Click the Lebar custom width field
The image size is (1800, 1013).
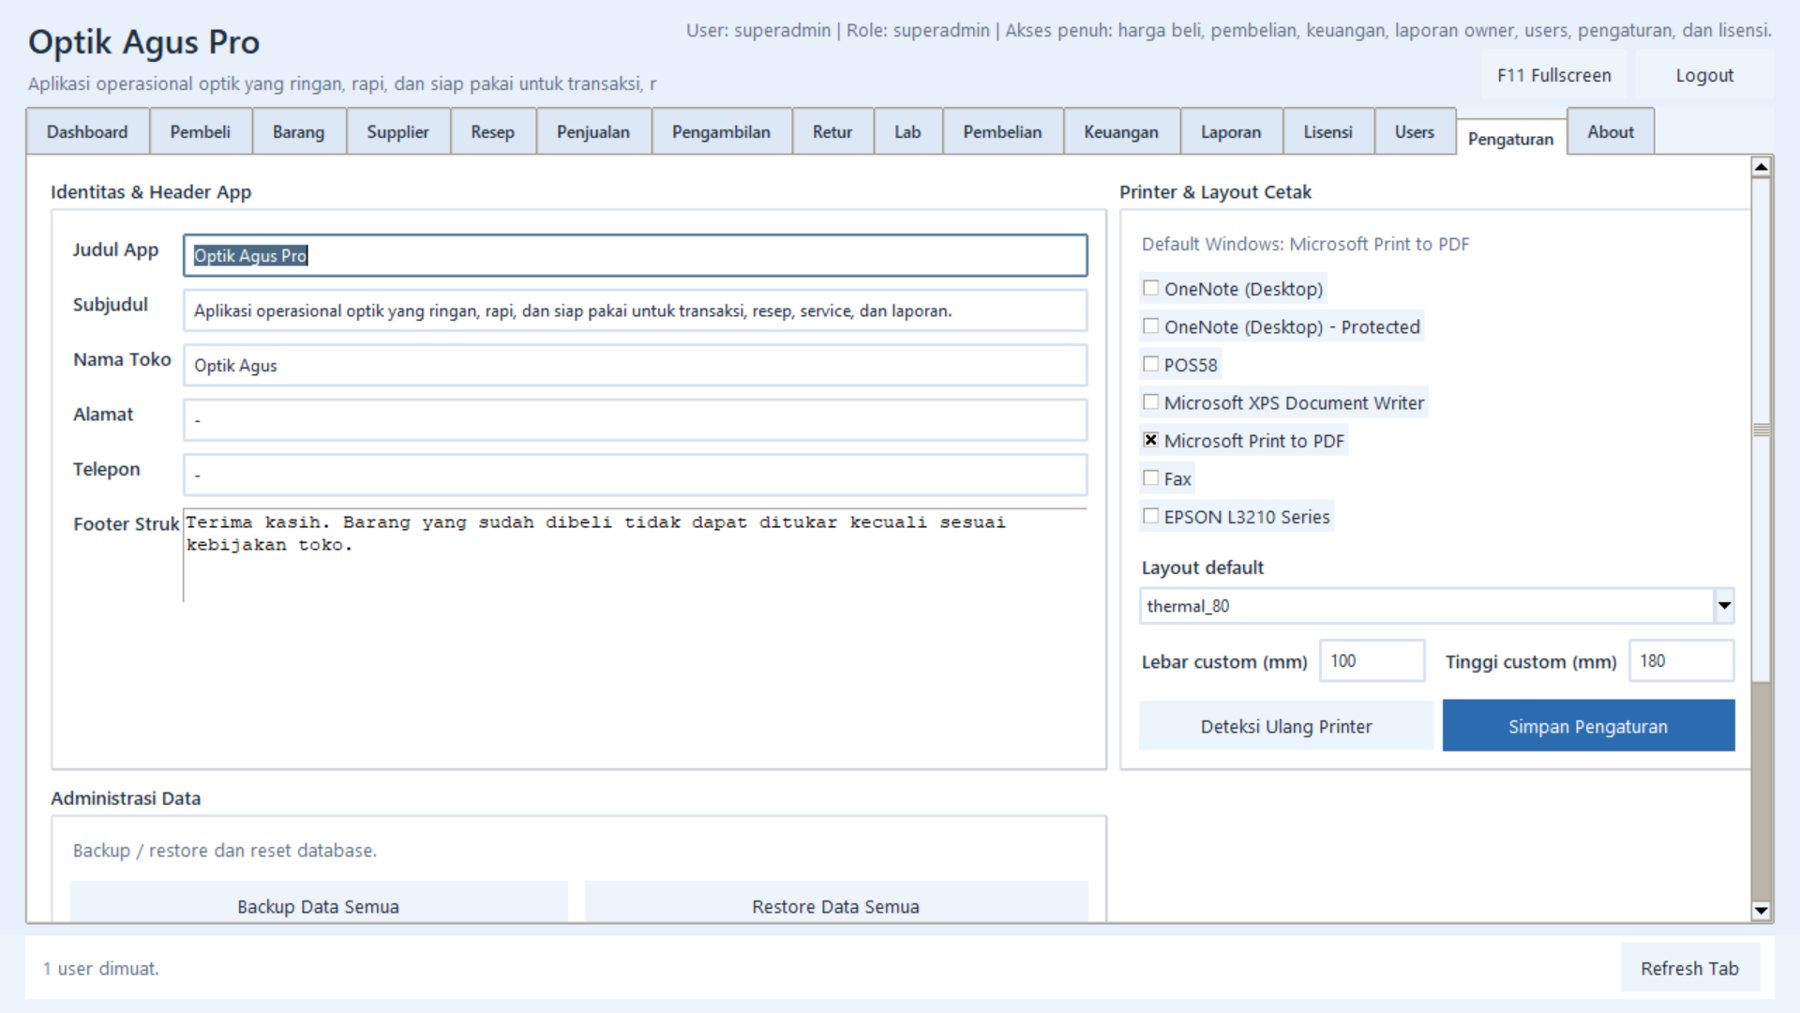1372,662
